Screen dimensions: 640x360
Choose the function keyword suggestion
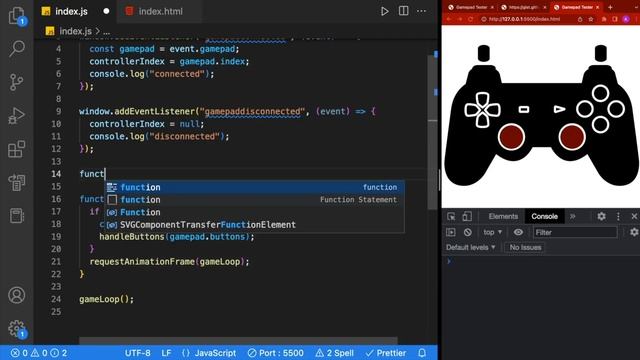point(255,187)
